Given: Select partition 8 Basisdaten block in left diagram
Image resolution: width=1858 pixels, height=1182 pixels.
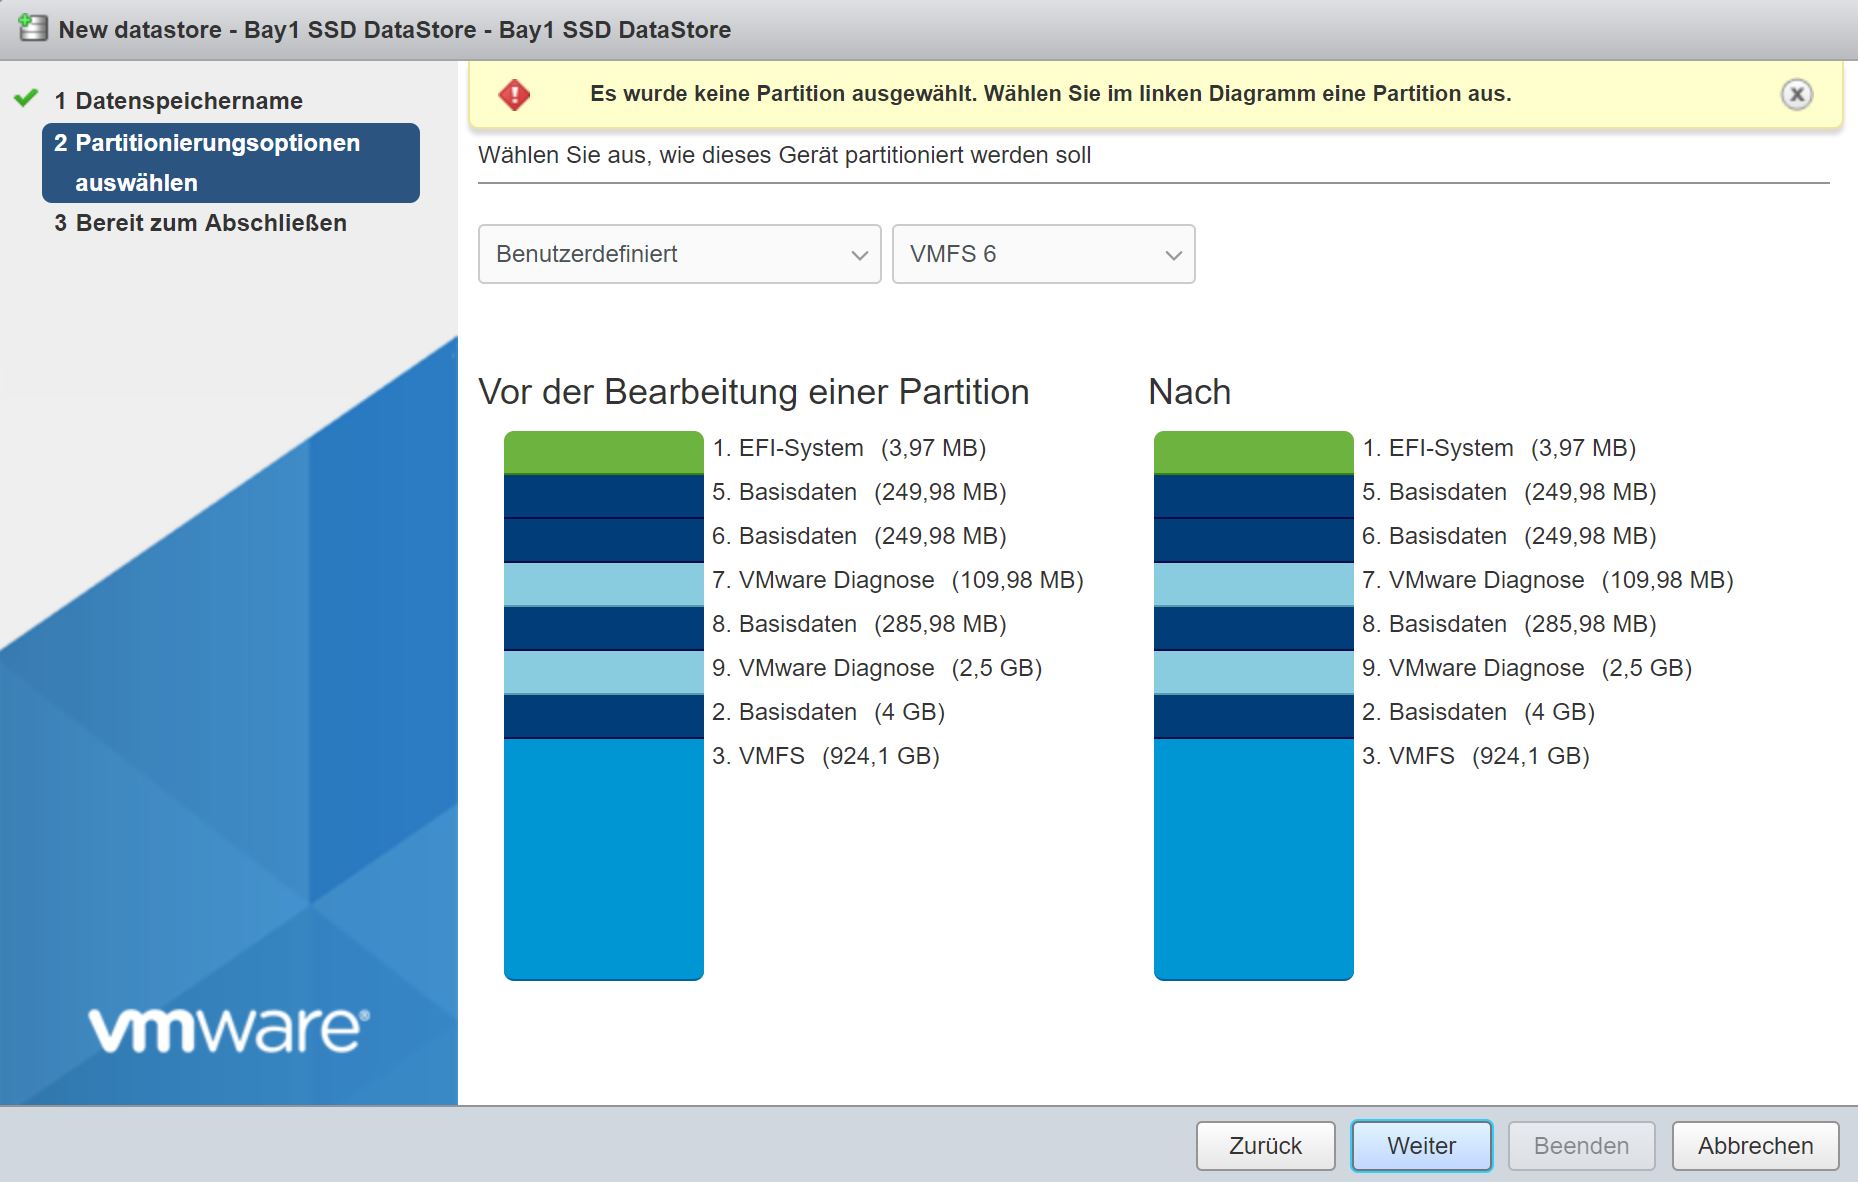Looking at the screenshot, I should [603, 628].
